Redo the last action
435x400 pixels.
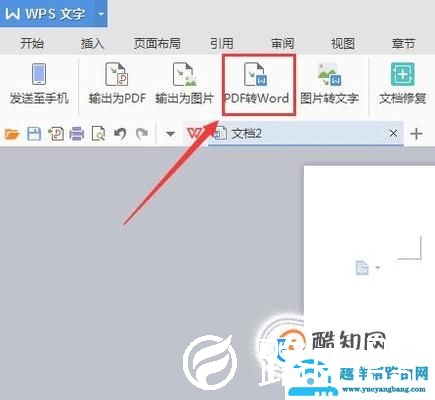pos(142,134)
